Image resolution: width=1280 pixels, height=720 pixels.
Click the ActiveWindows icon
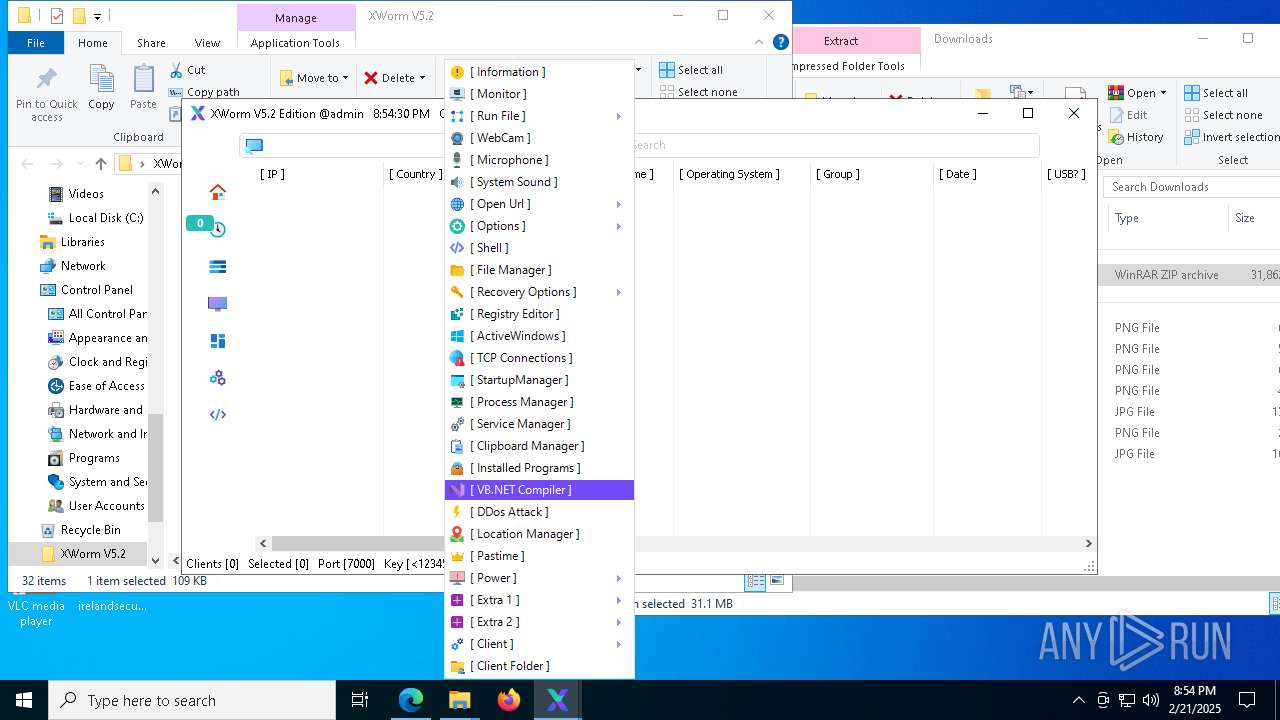(457, 336)
